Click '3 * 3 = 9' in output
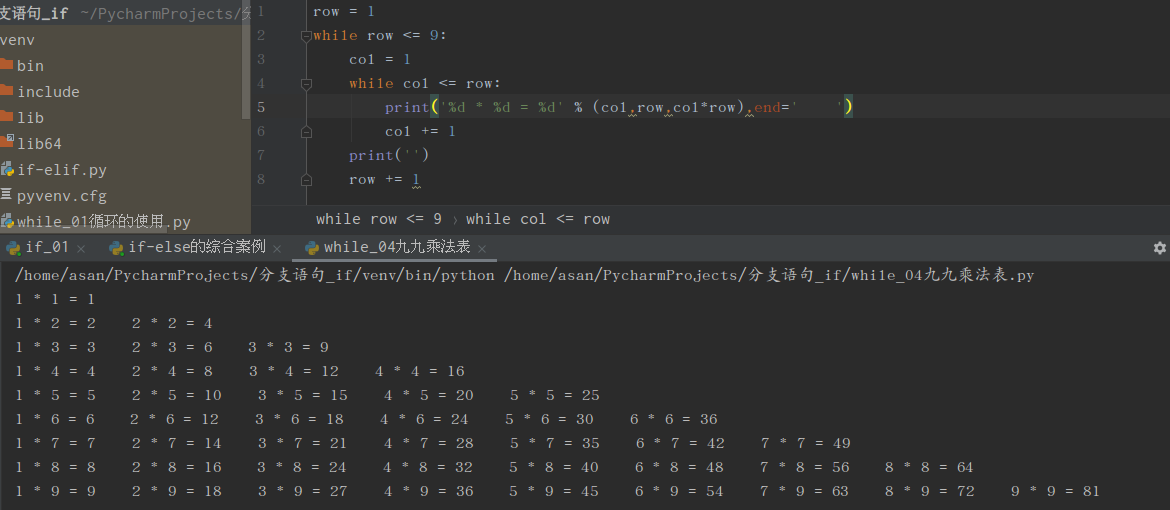Image resolution: width=1170 pixels, height=510 pixels. click(289, 347)
